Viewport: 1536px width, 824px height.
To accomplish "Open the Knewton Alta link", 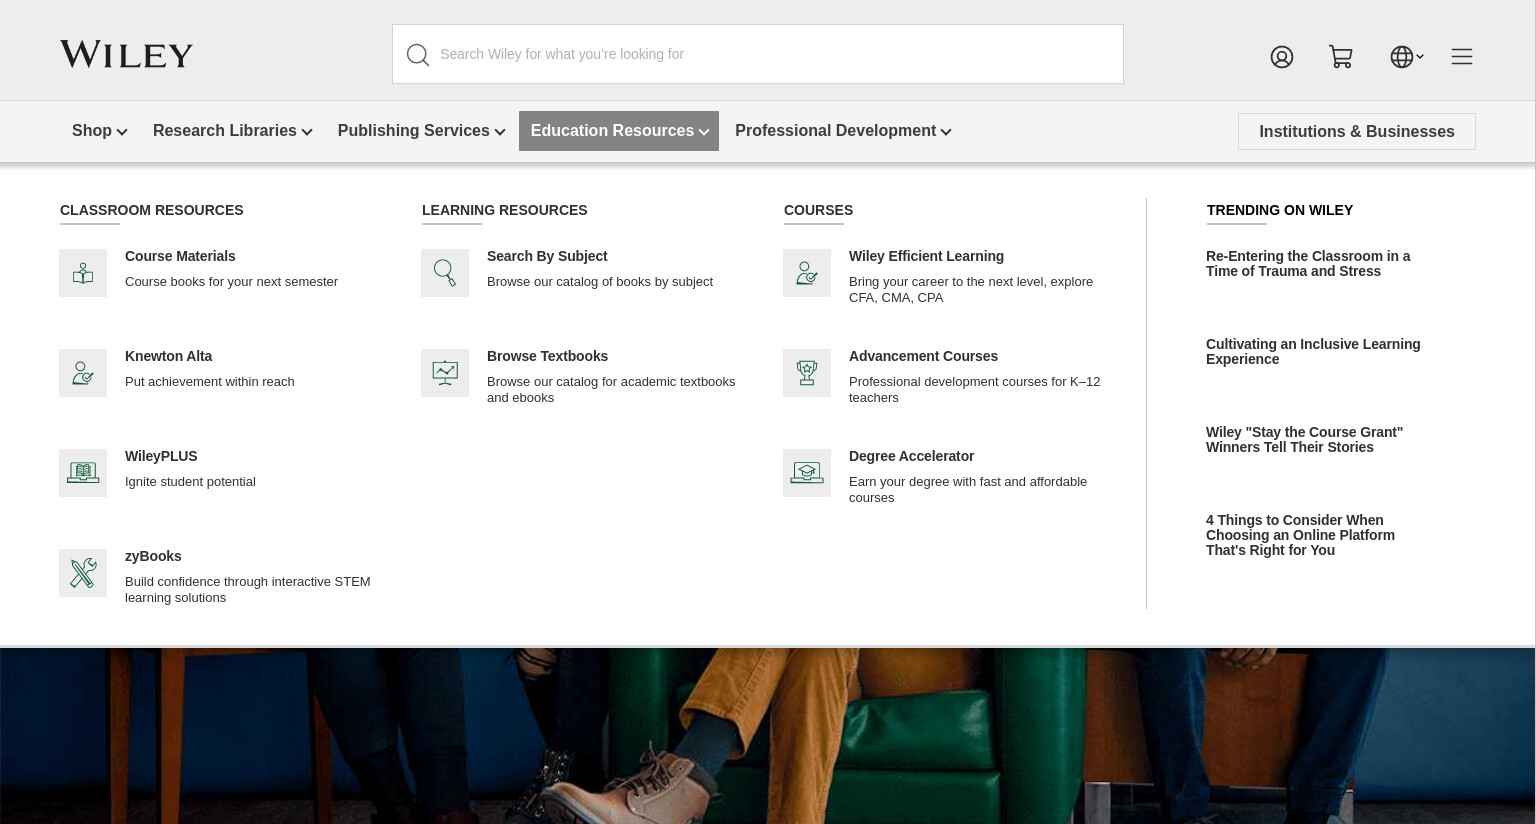I will pos(168,356).
